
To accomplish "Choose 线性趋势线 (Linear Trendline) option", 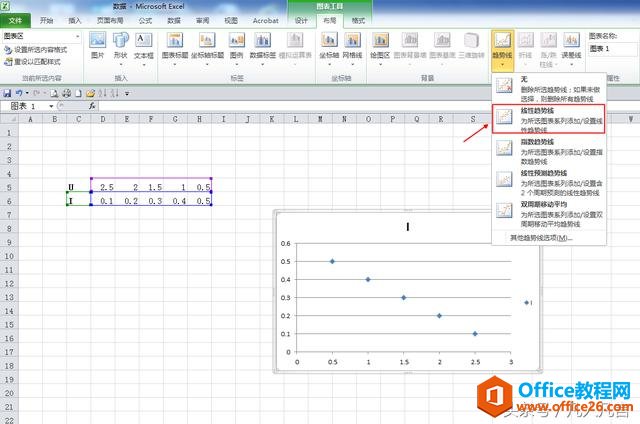I will point(548,119).
